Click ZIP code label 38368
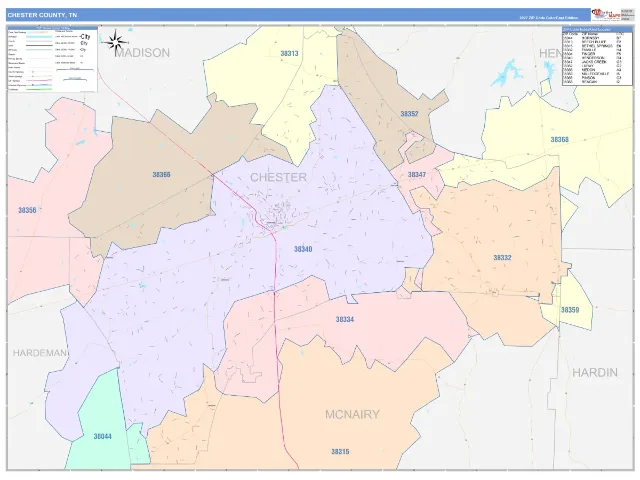This screenshot has width=640, height=480. 560,140
